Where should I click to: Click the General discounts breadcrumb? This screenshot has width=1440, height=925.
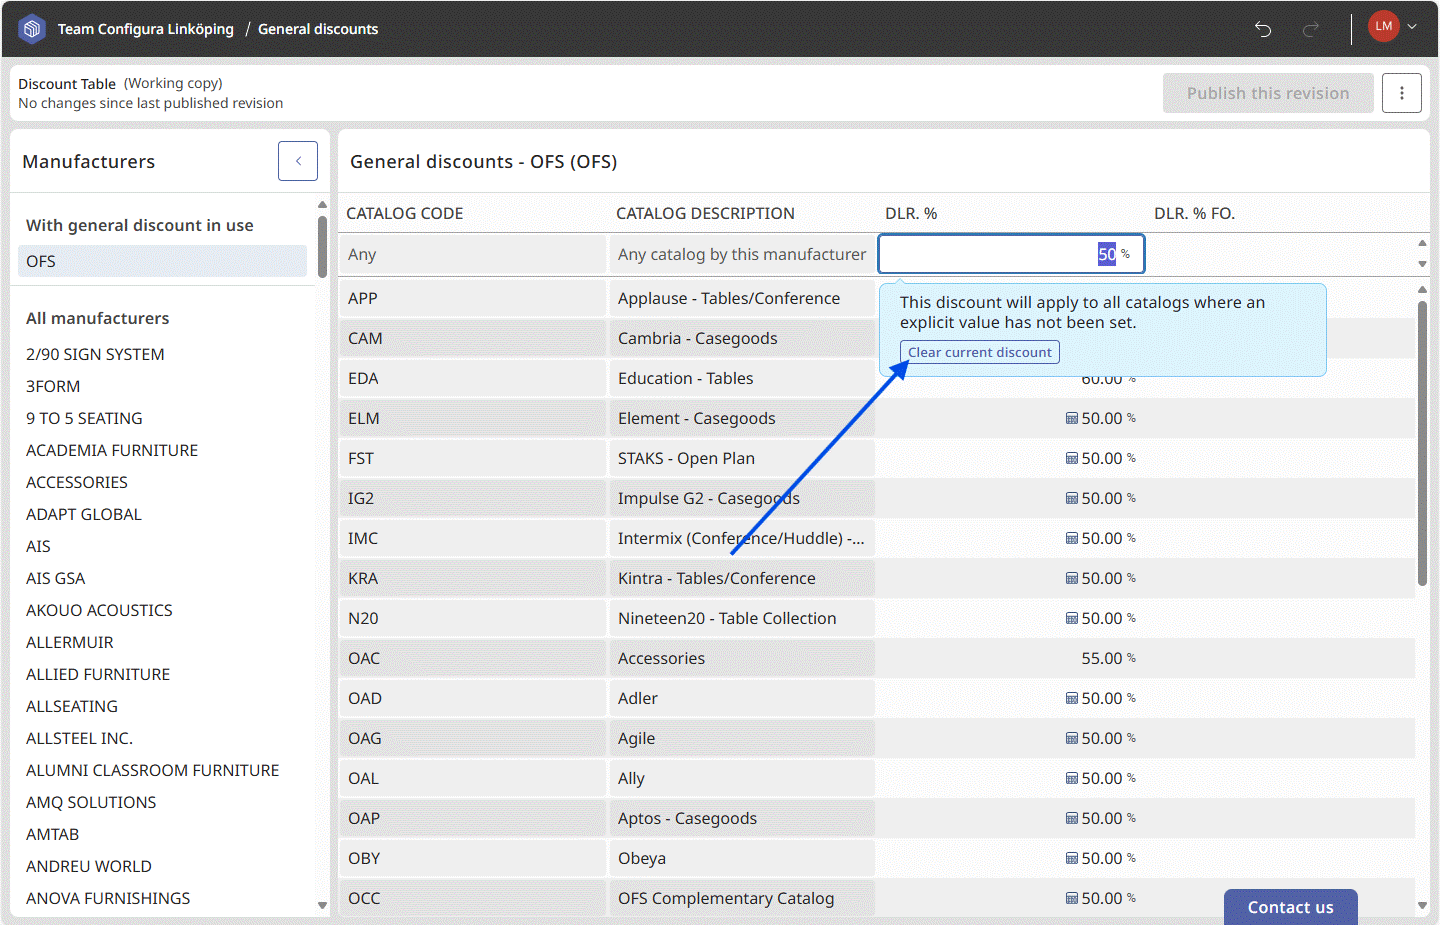tap(318, 29)
